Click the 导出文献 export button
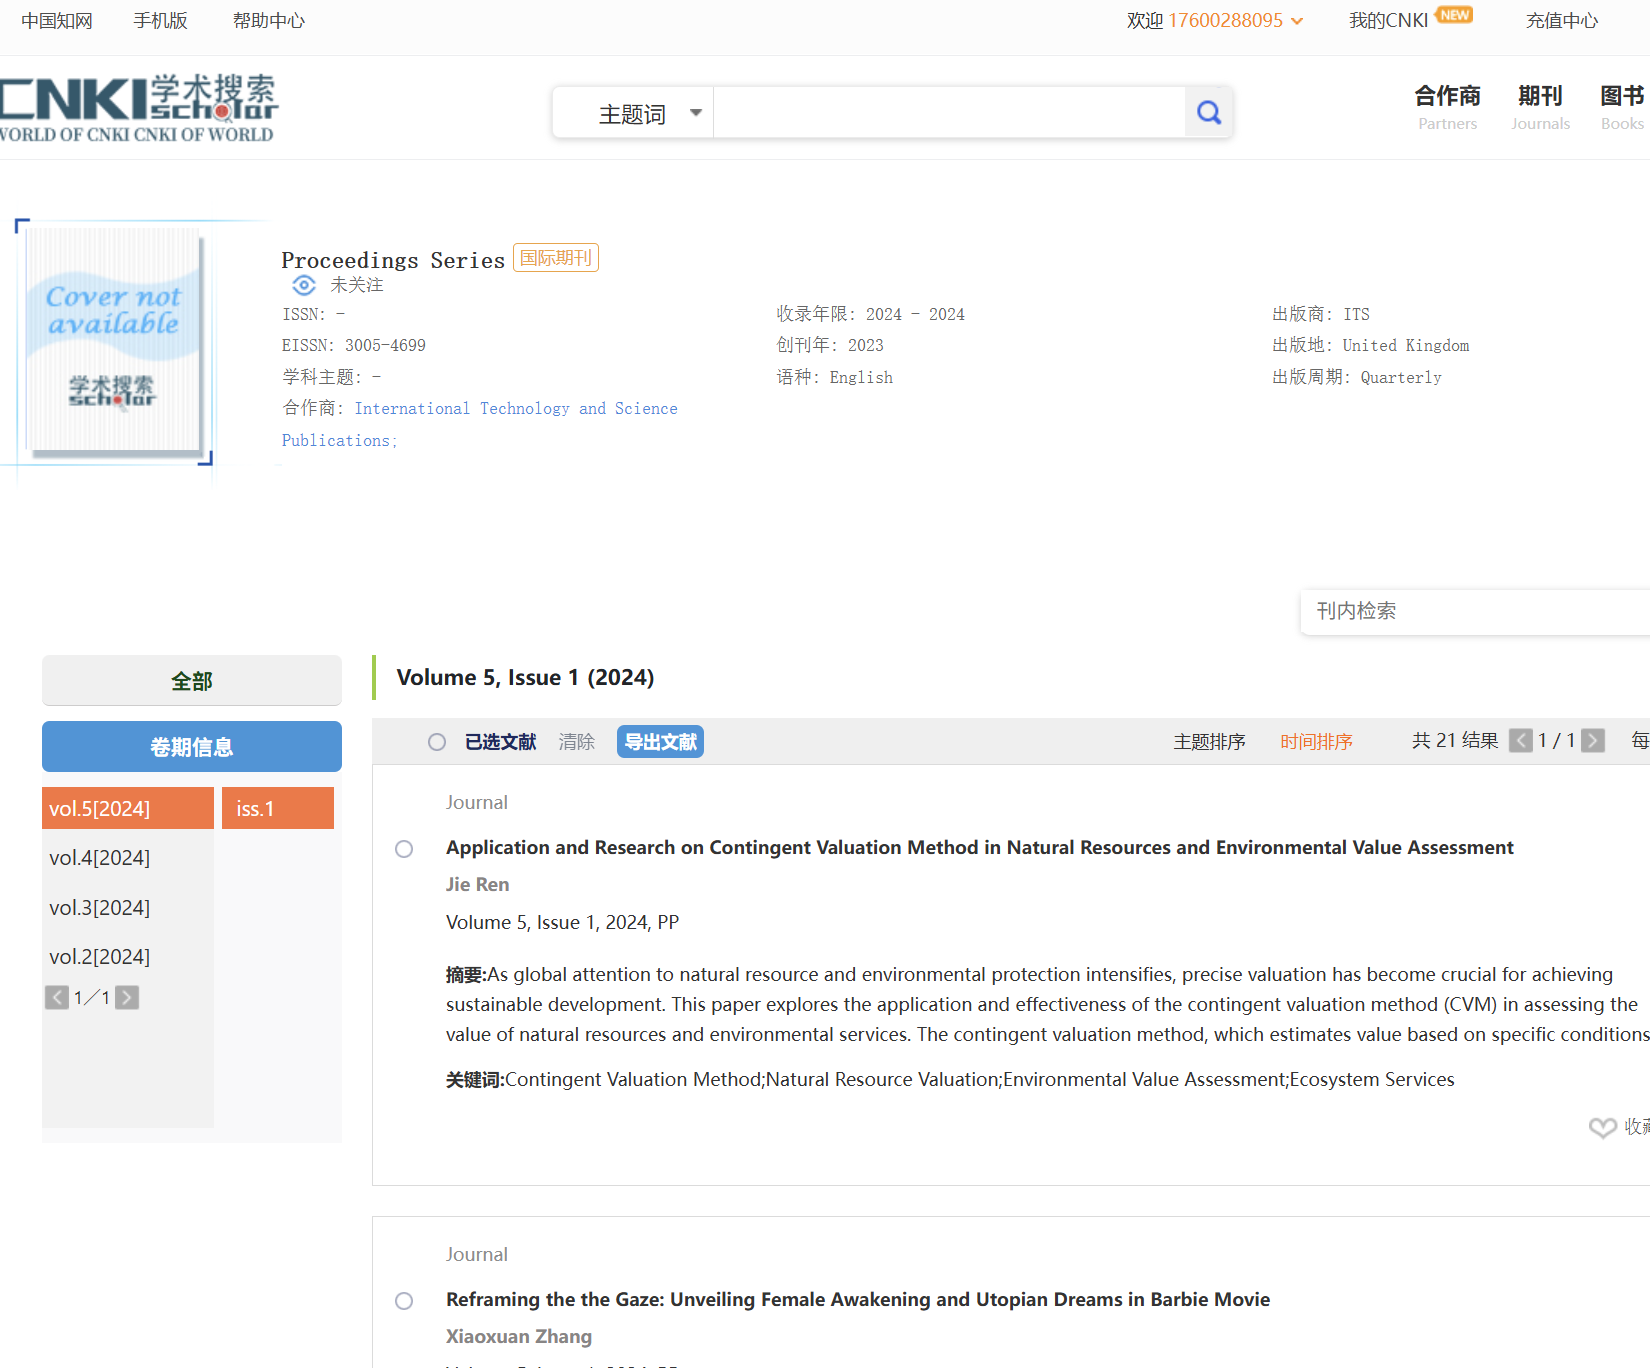Image resolution: width=1650 pixels, height=1368 pixels. (660, 742)
